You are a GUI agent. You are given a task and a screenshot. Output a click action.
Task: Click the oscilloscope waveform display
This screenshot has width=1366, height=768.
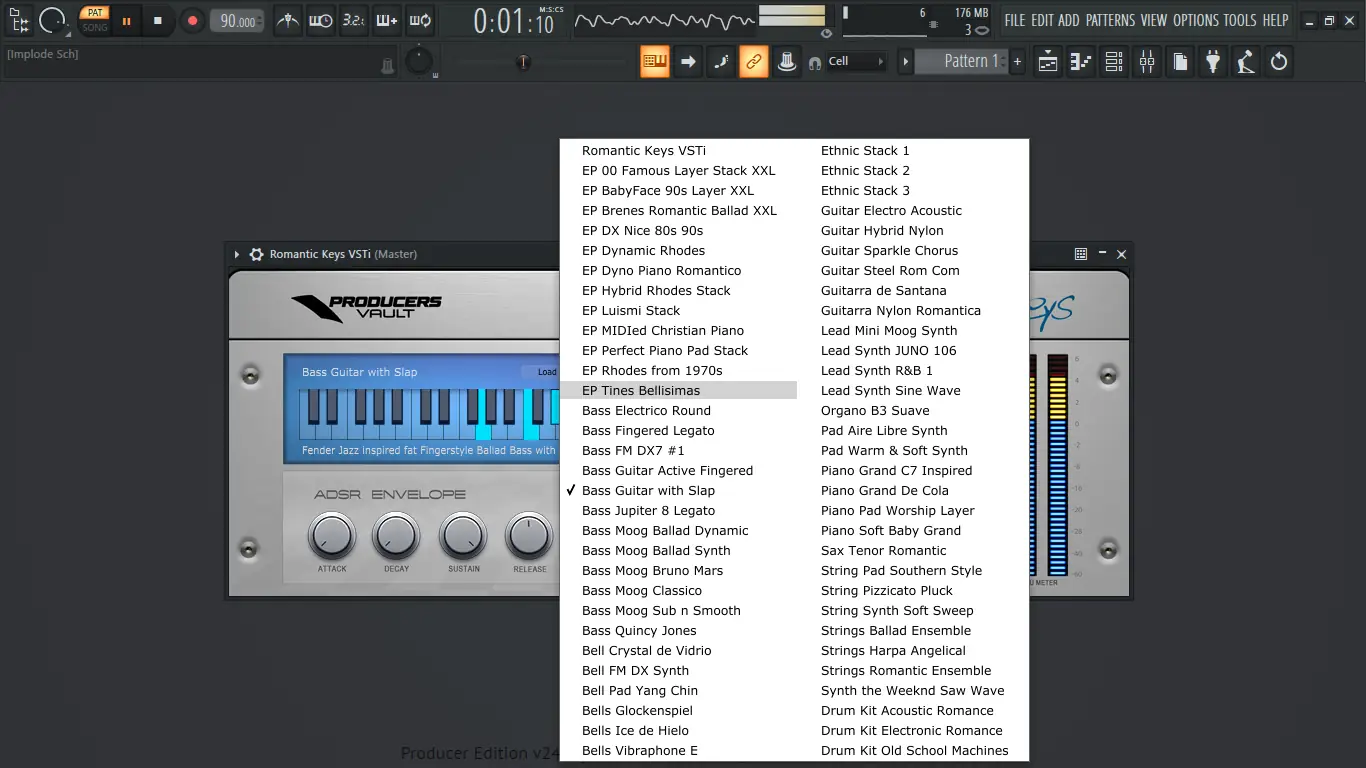664,20
